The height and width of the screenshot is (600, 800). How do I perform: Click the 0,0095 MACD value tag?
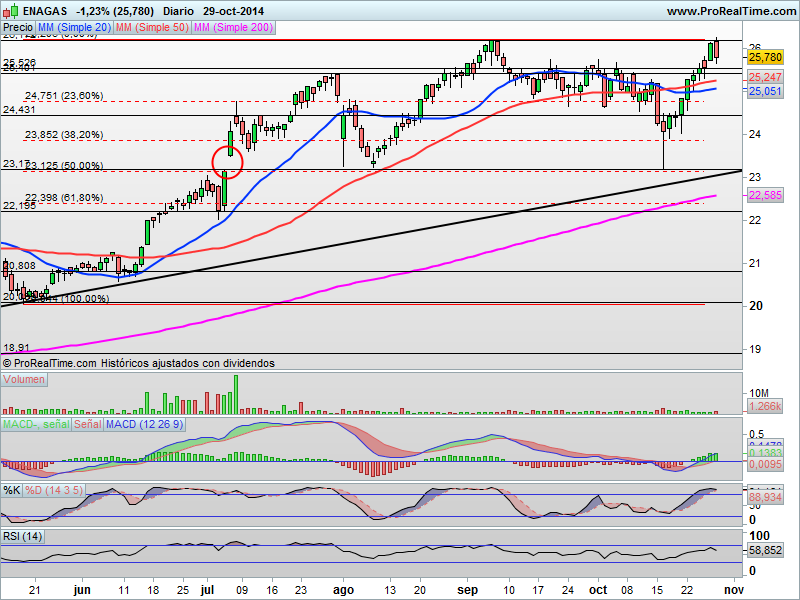click(765, 464)
